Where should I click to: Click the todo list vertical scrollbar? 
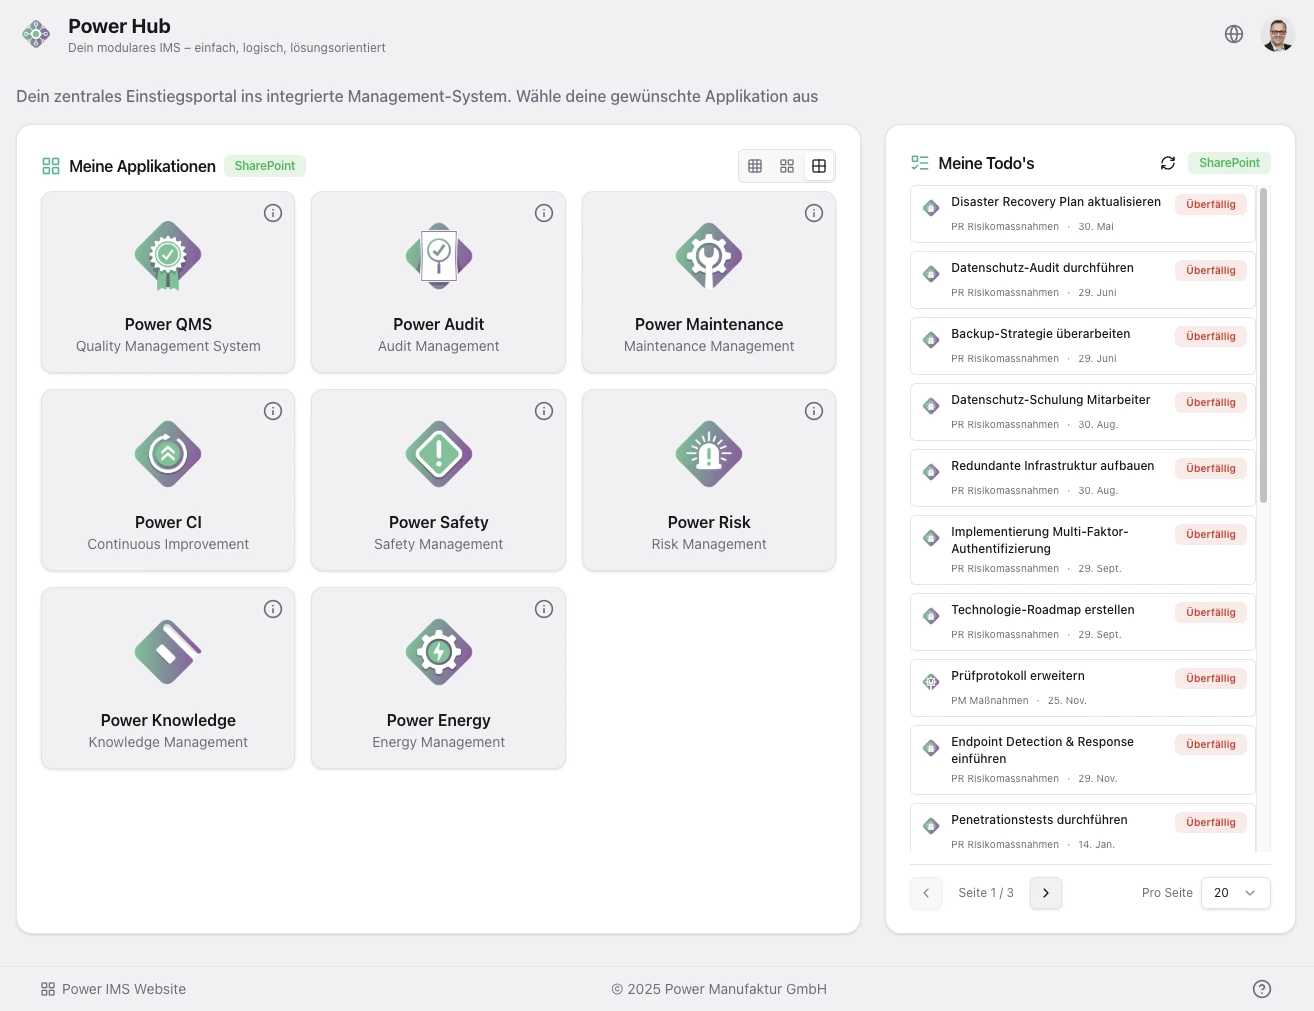pos(1264,345)
